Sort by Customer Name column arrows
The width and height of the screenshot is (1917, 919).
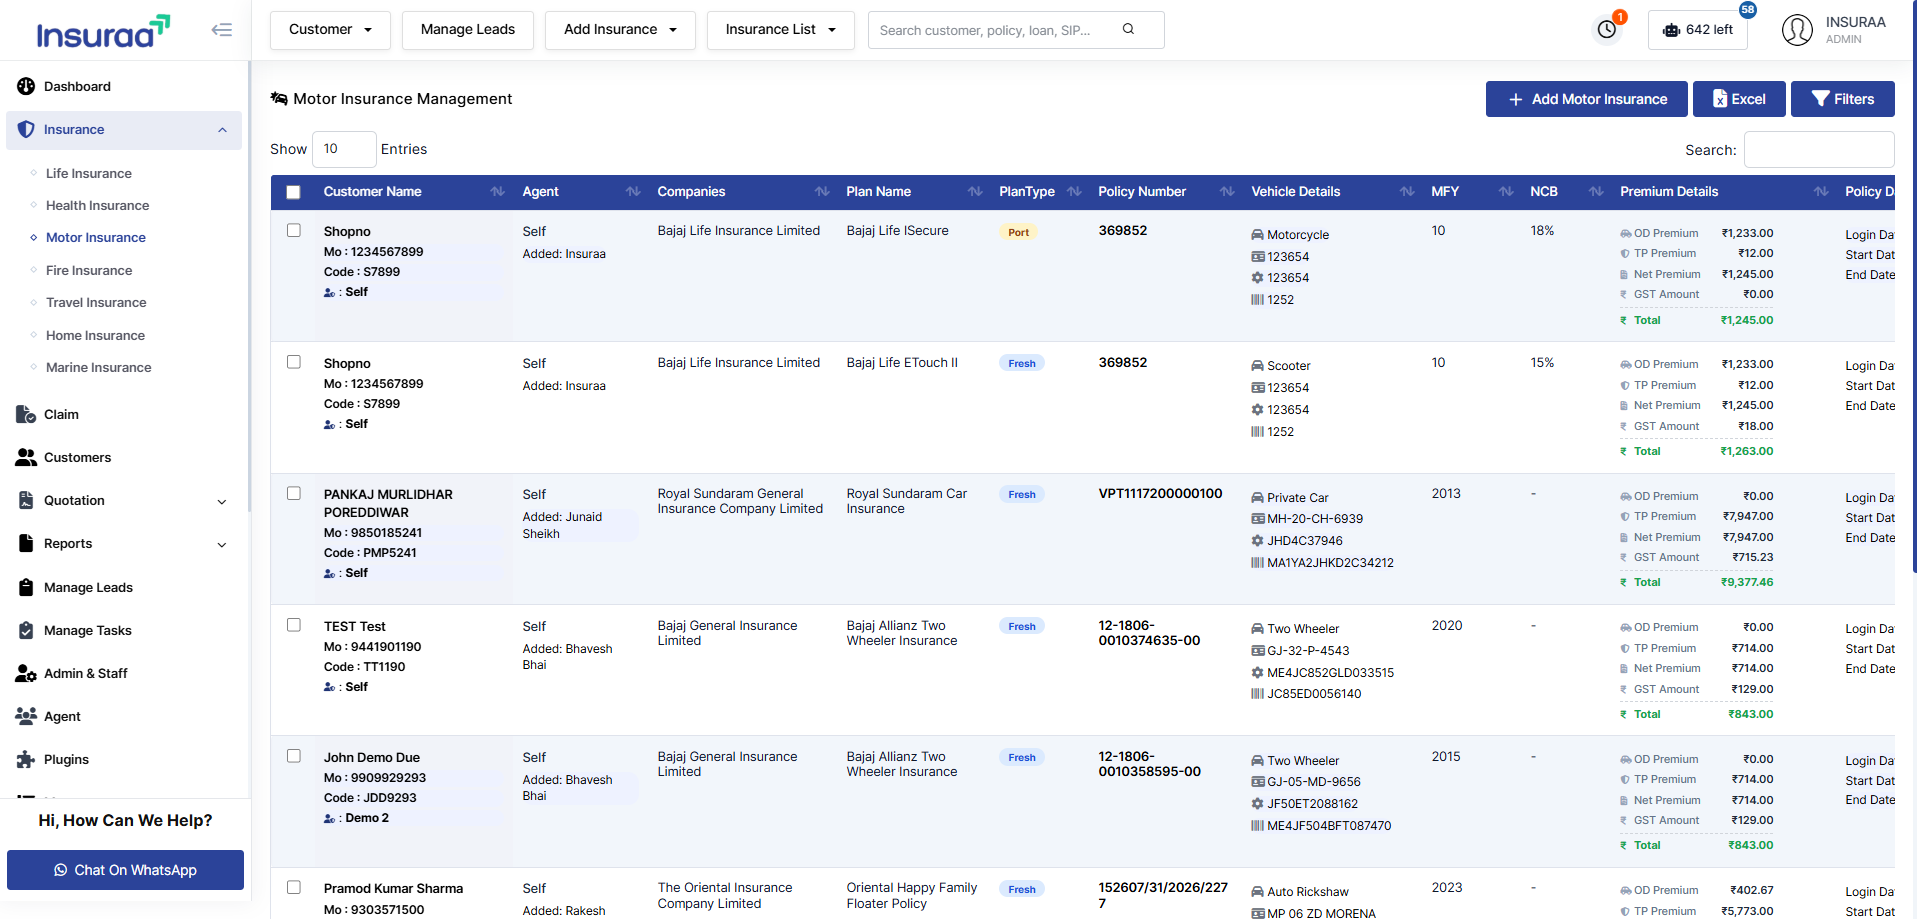(497, 191)
